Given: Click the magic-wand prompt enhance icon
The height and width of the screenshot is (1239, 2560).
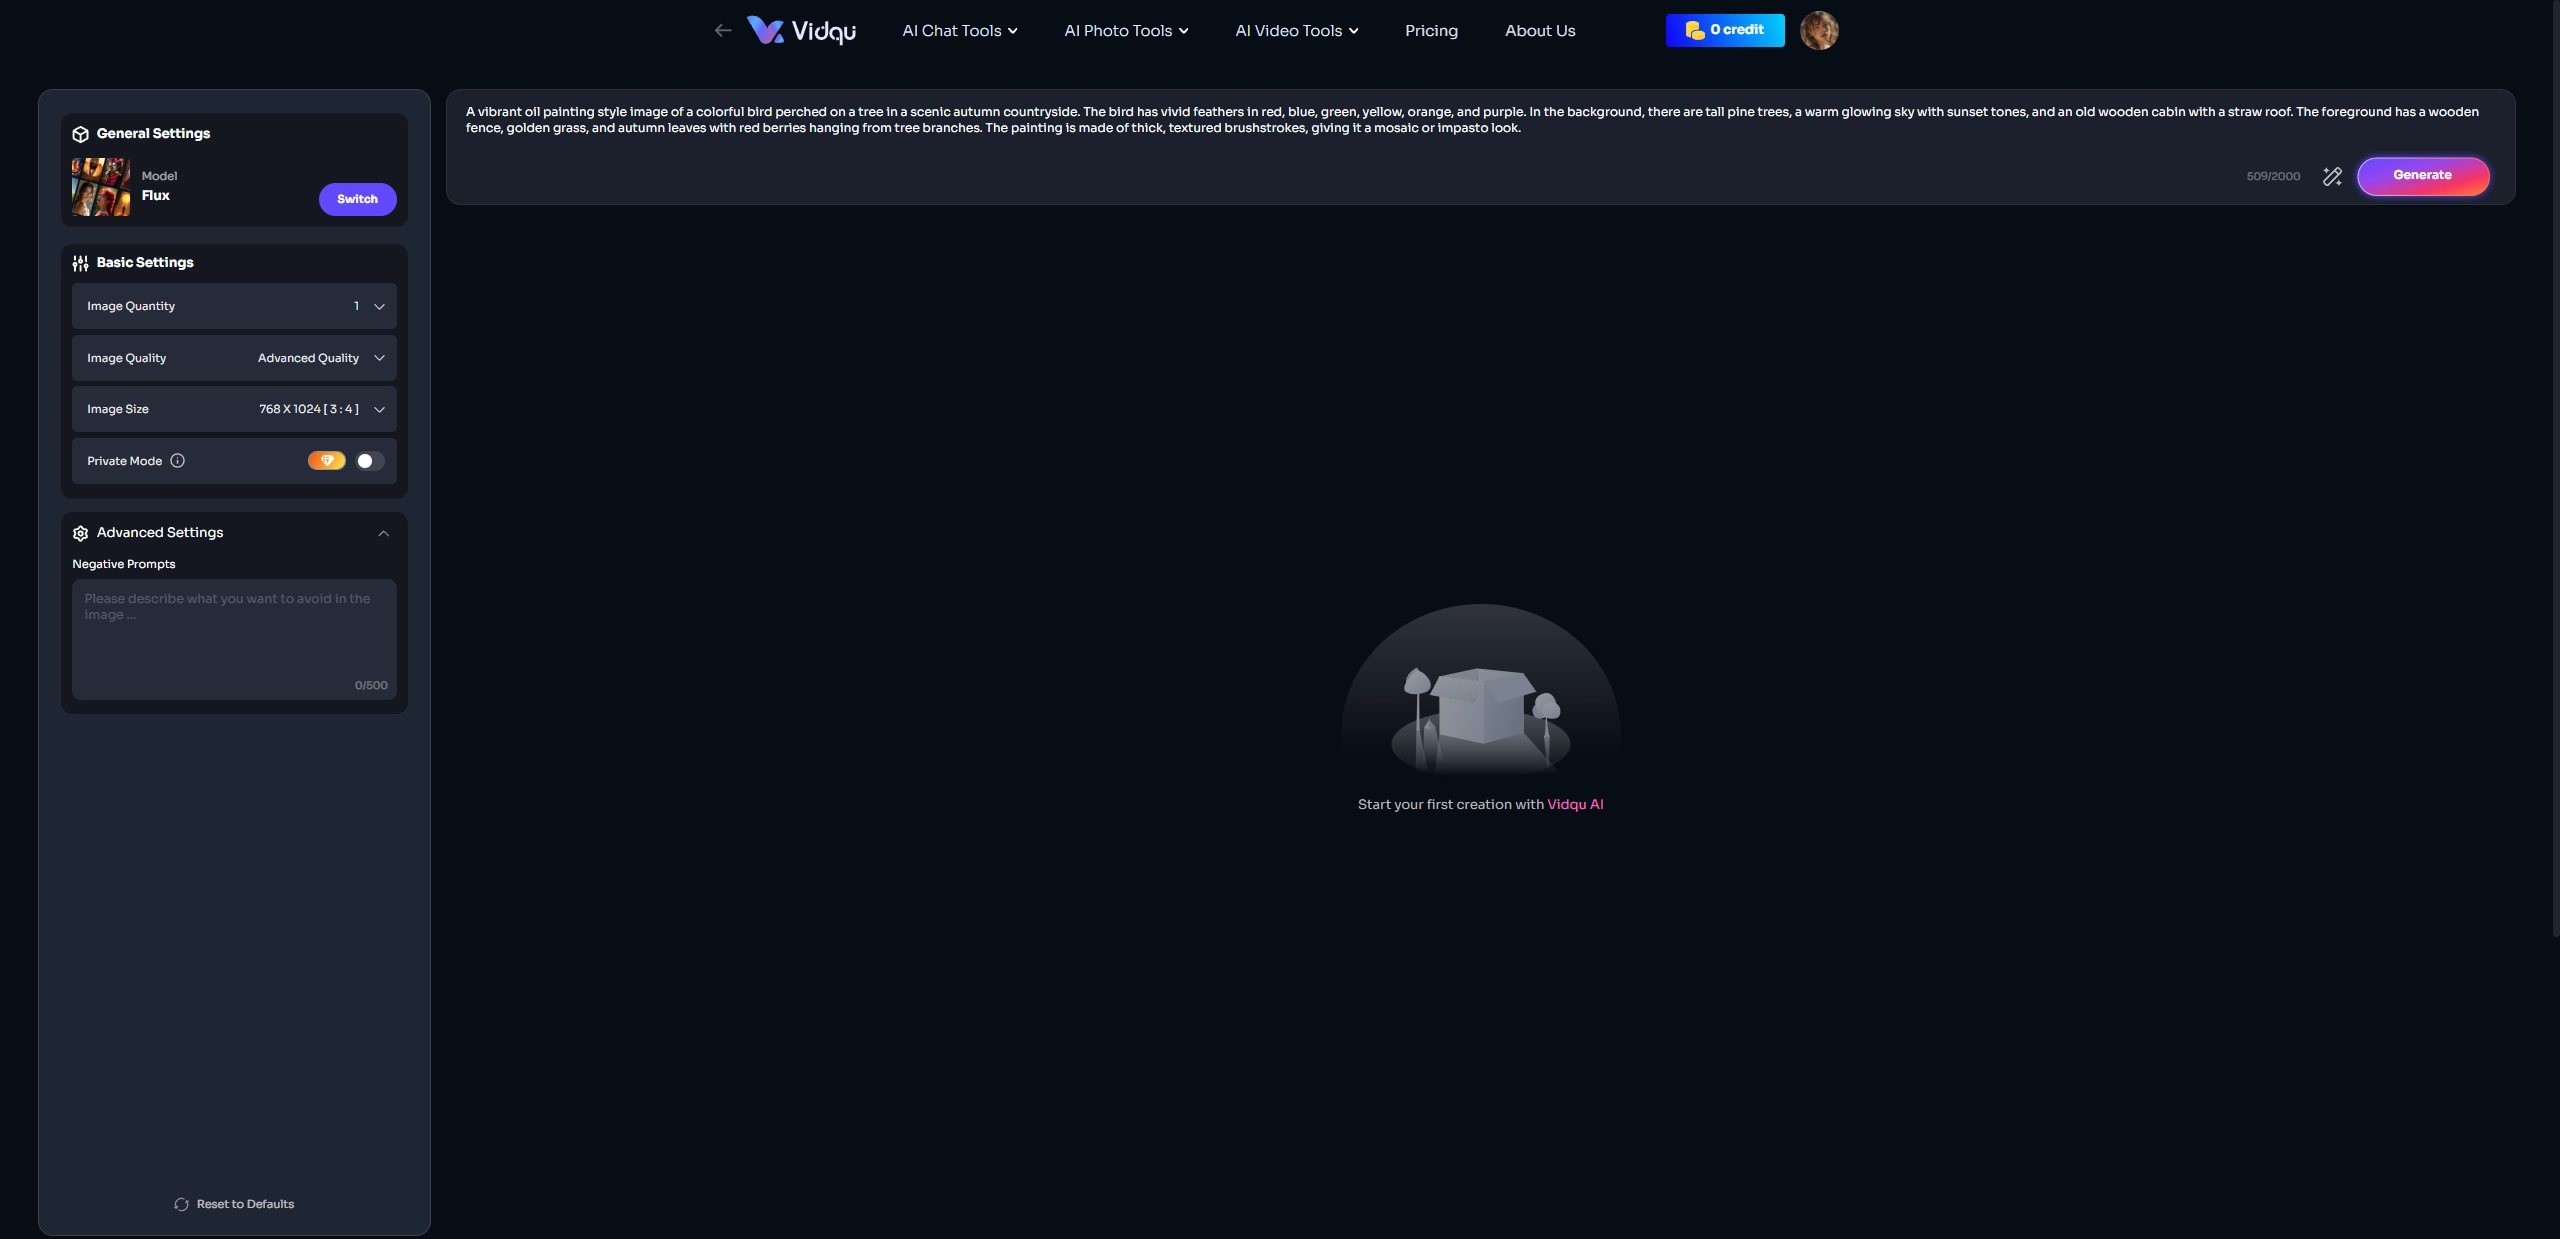Looking at the screenshot, I should [x=2333, y=176].
